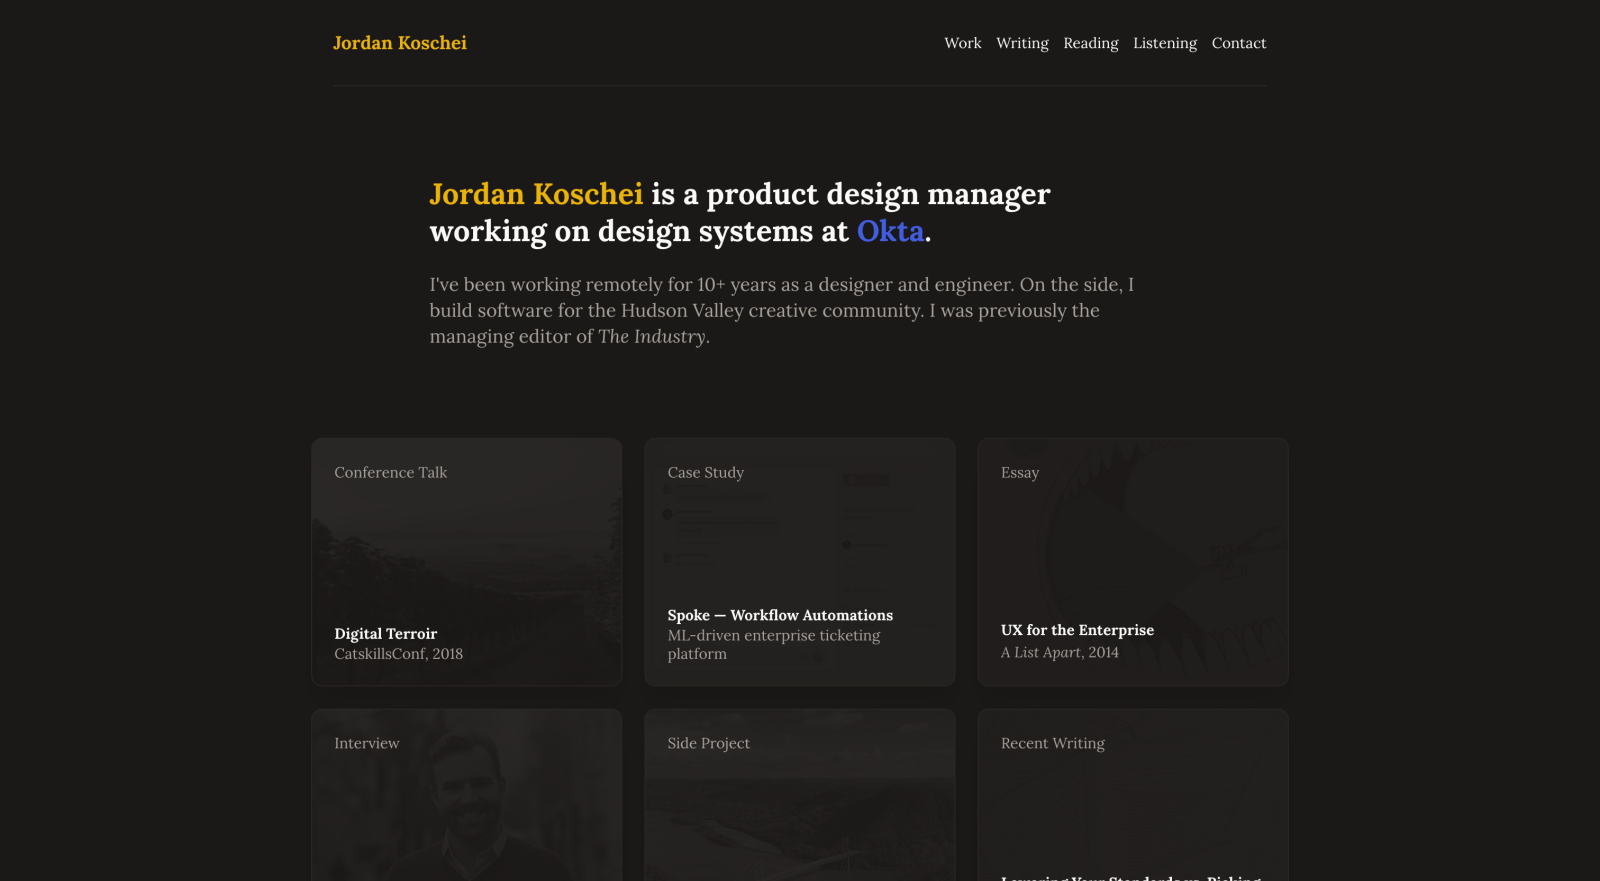Image resolution: width=1600 pixels, height=881 pixels.
Task: Navigate to the Listening page
Action: [x=1165, y=43]
